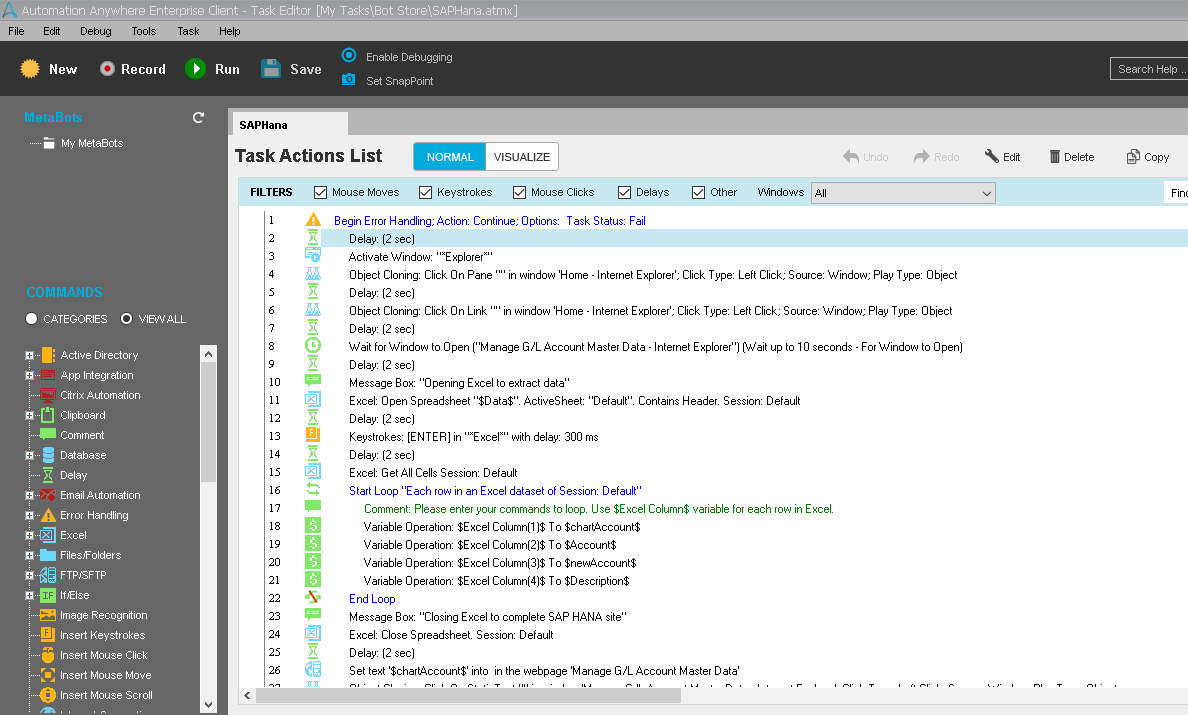Expand the Excel command node
1188x715 pixels.
click(30, 535)
